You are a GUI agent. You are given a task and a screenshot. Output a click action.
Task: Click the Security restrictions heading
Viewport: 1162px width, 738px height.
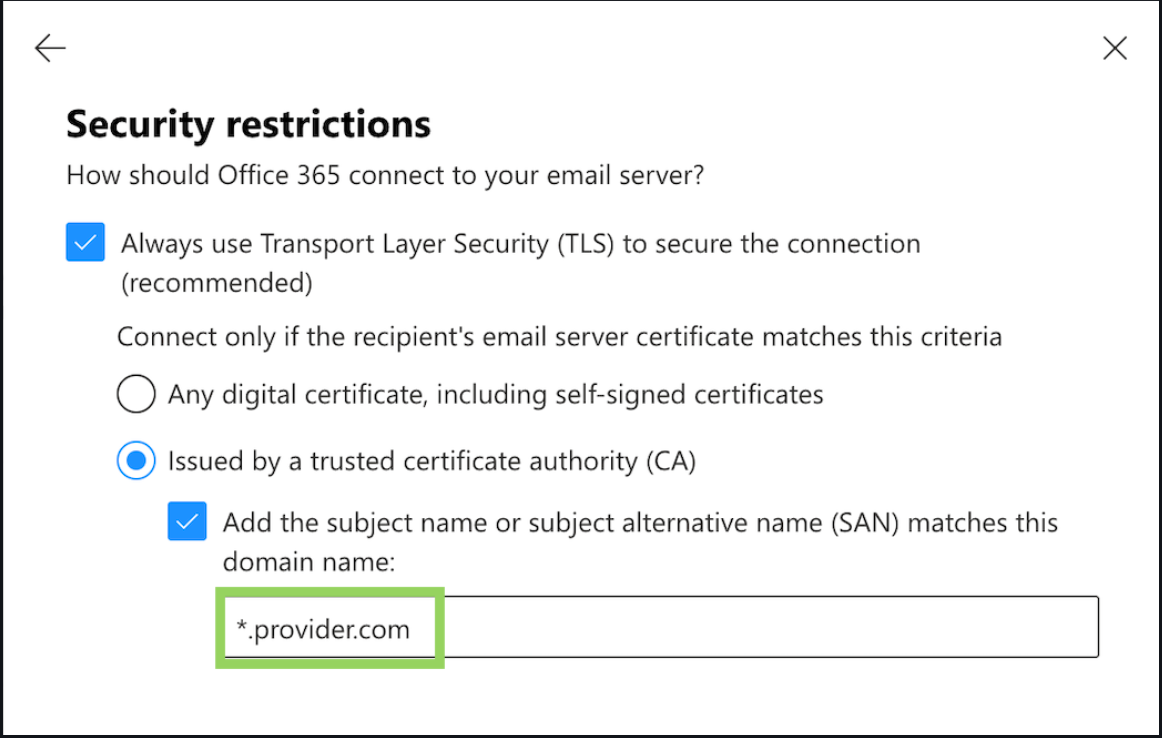[247, 123]
